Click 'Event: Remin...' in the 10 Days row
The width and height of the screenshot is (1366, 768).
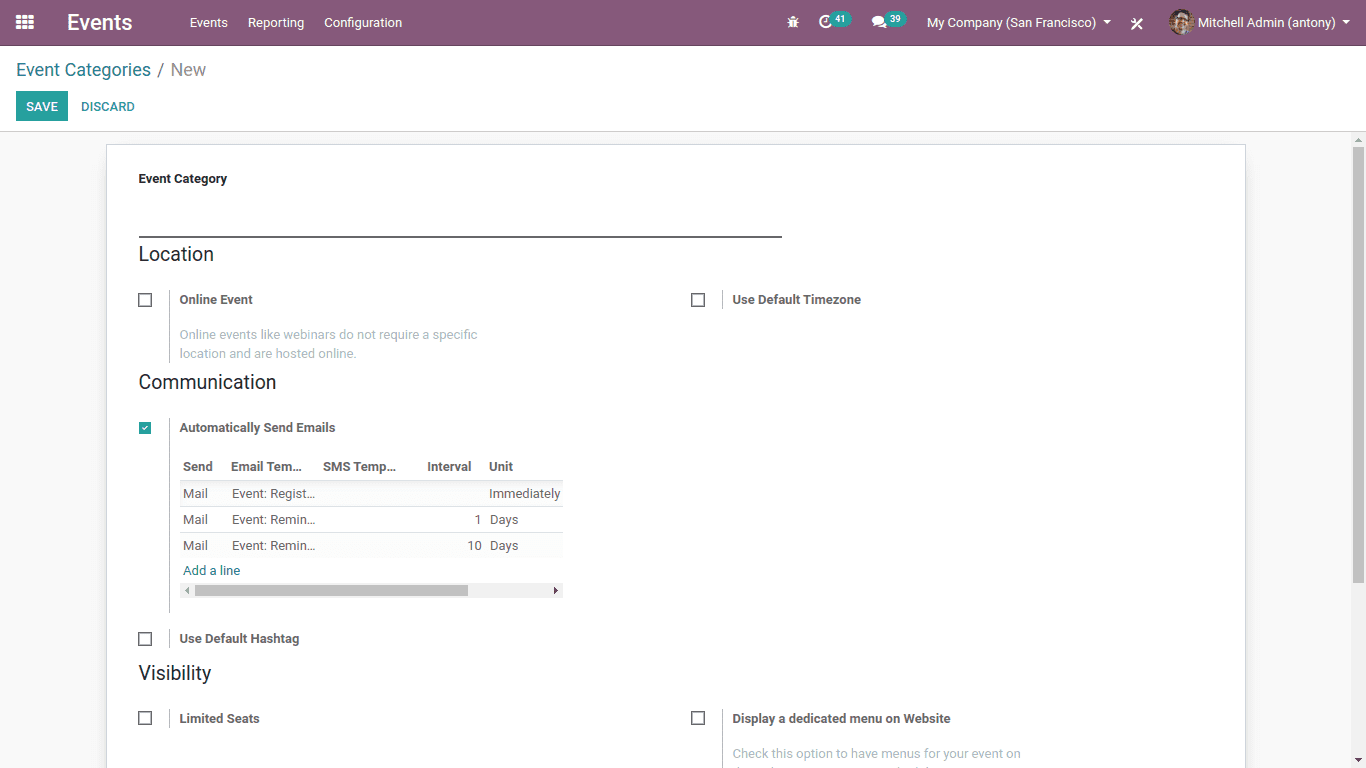tap(273, 546)
